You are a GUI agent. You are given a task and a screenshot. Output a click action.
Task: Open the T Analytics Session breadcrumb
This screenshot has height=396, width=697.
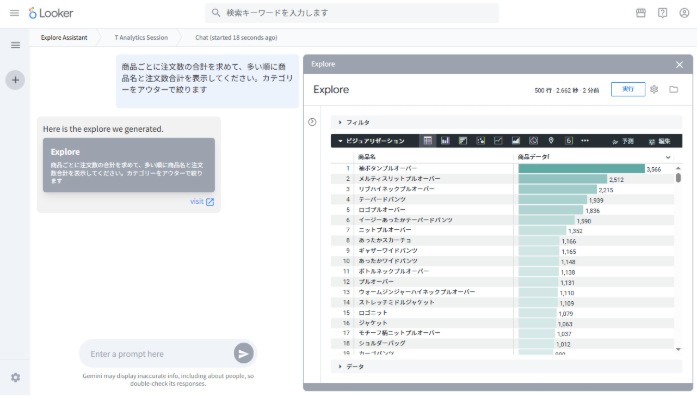tap(141, 38)
